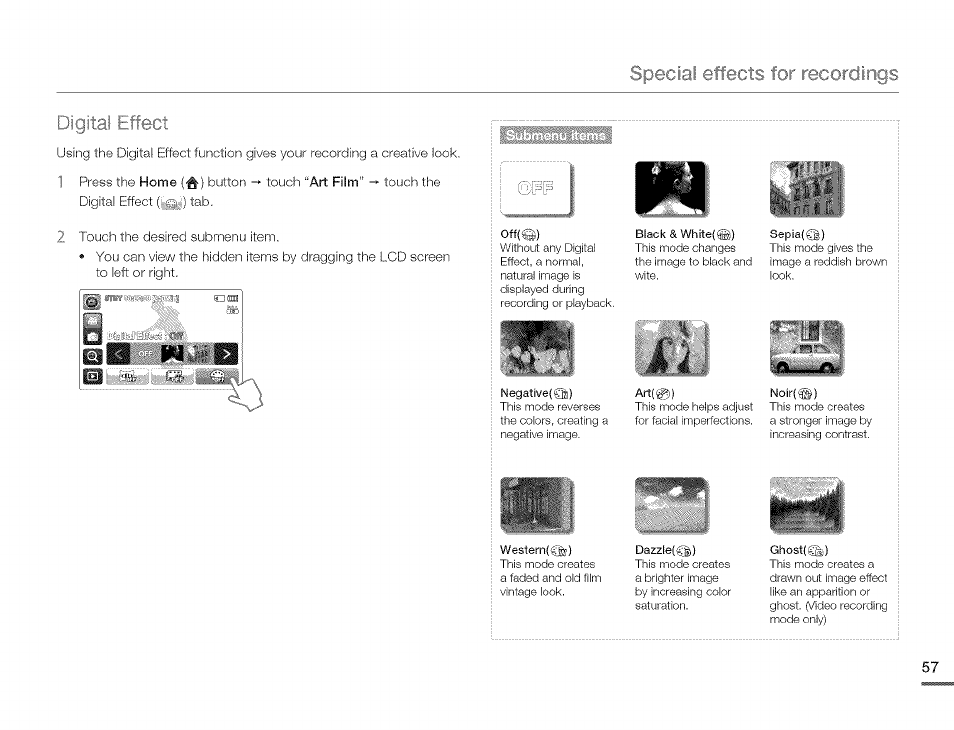Screen dimensions: 954x730
Task: Click 'vintage look.' Western description text
Action: click(x=532, y=591)
